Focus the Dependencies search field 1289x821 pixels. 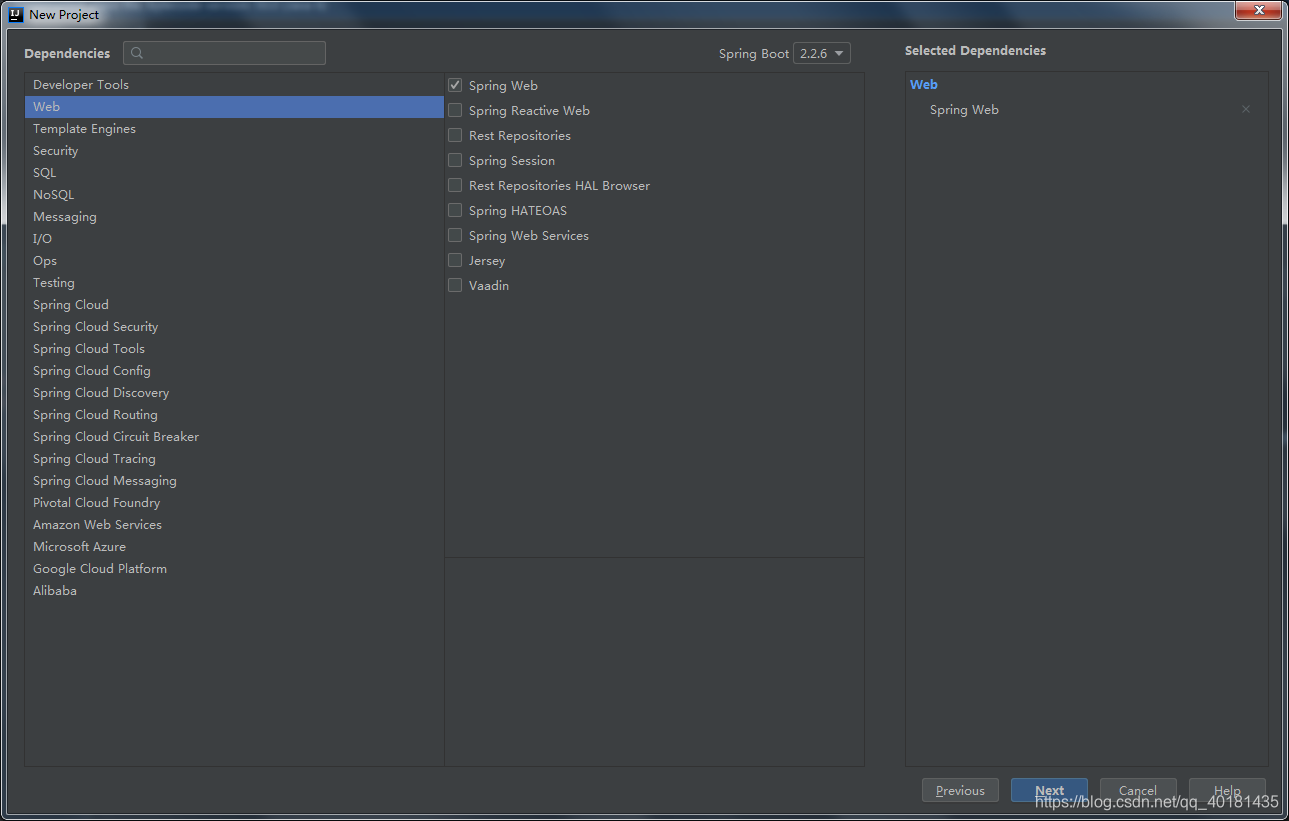tap(225, 53)
